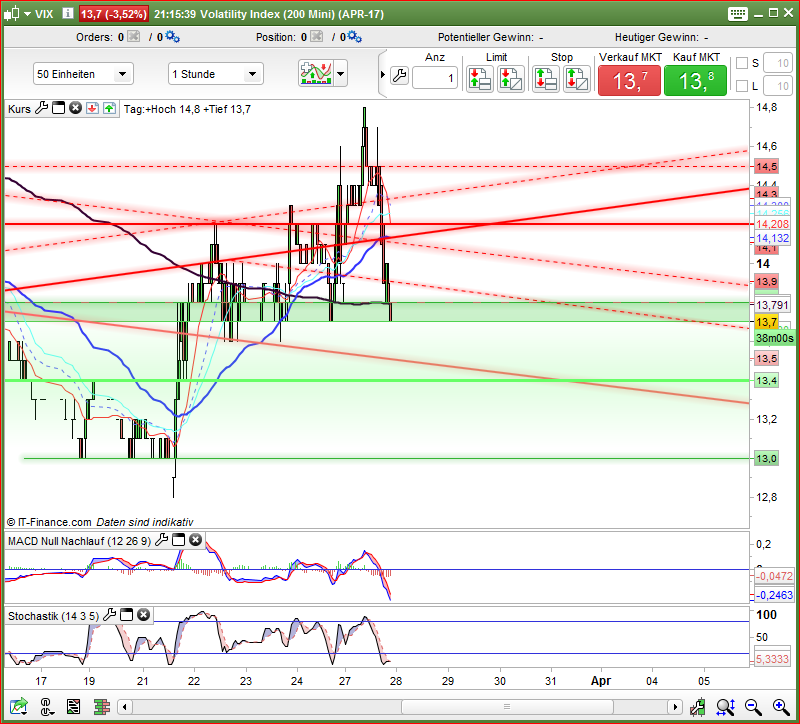Open the title bar dropdown arrow next to VIX
Screen dimensions: 800x724
coord(27,14)
